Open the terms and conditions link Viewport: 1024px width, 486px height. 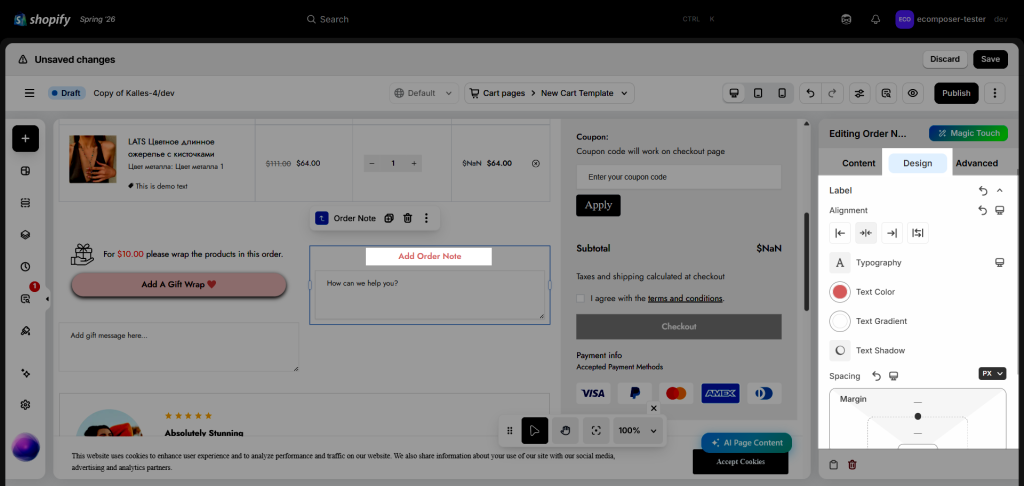tap(685, 299)
